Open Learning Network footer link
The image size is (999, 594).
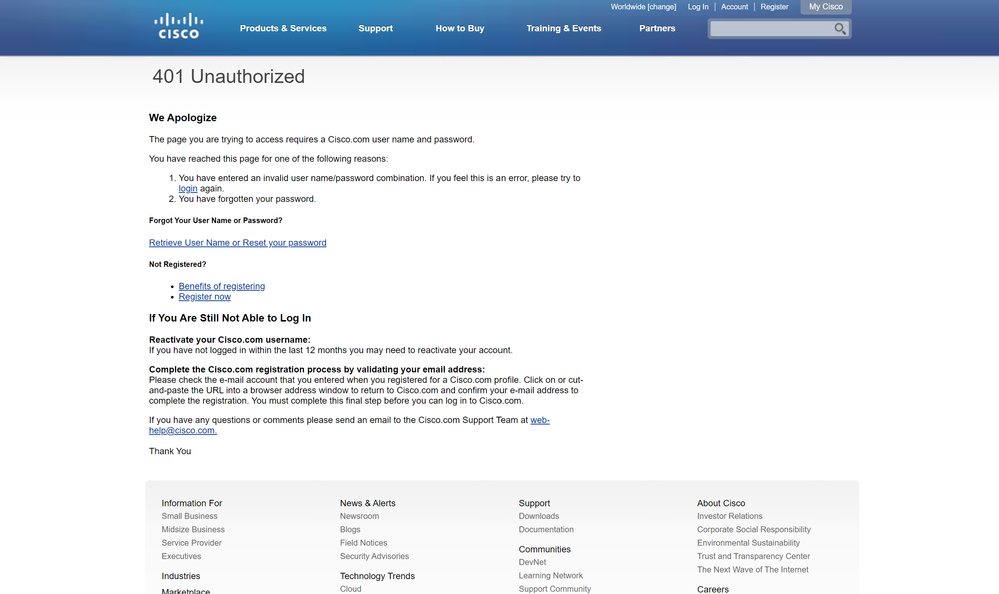pyautogui.click(x=550, y=576)
